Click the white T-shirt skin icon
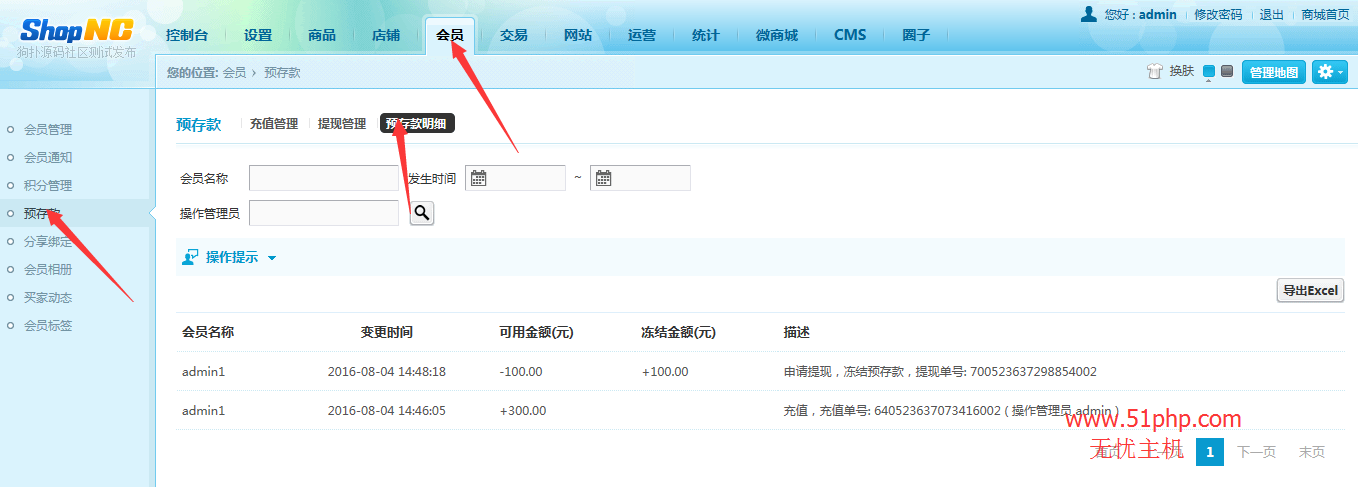Screen dimensions: 1358x487 (x=1154, y=72)
